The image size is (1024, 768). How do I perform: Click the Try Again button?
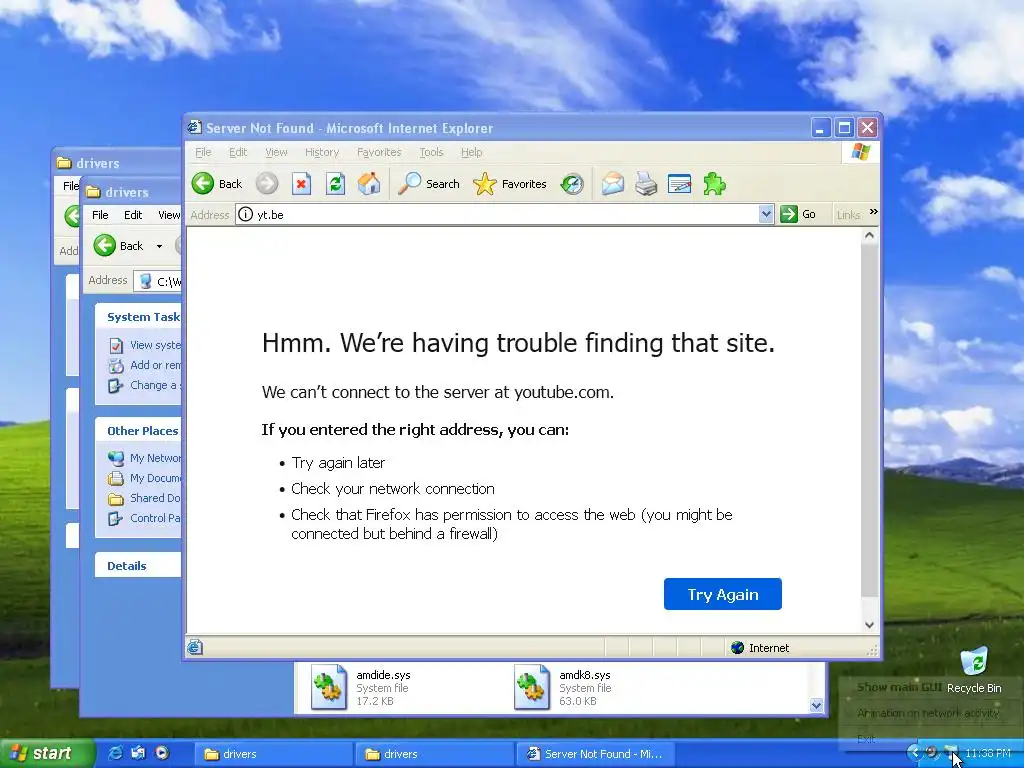coord(722,594)
